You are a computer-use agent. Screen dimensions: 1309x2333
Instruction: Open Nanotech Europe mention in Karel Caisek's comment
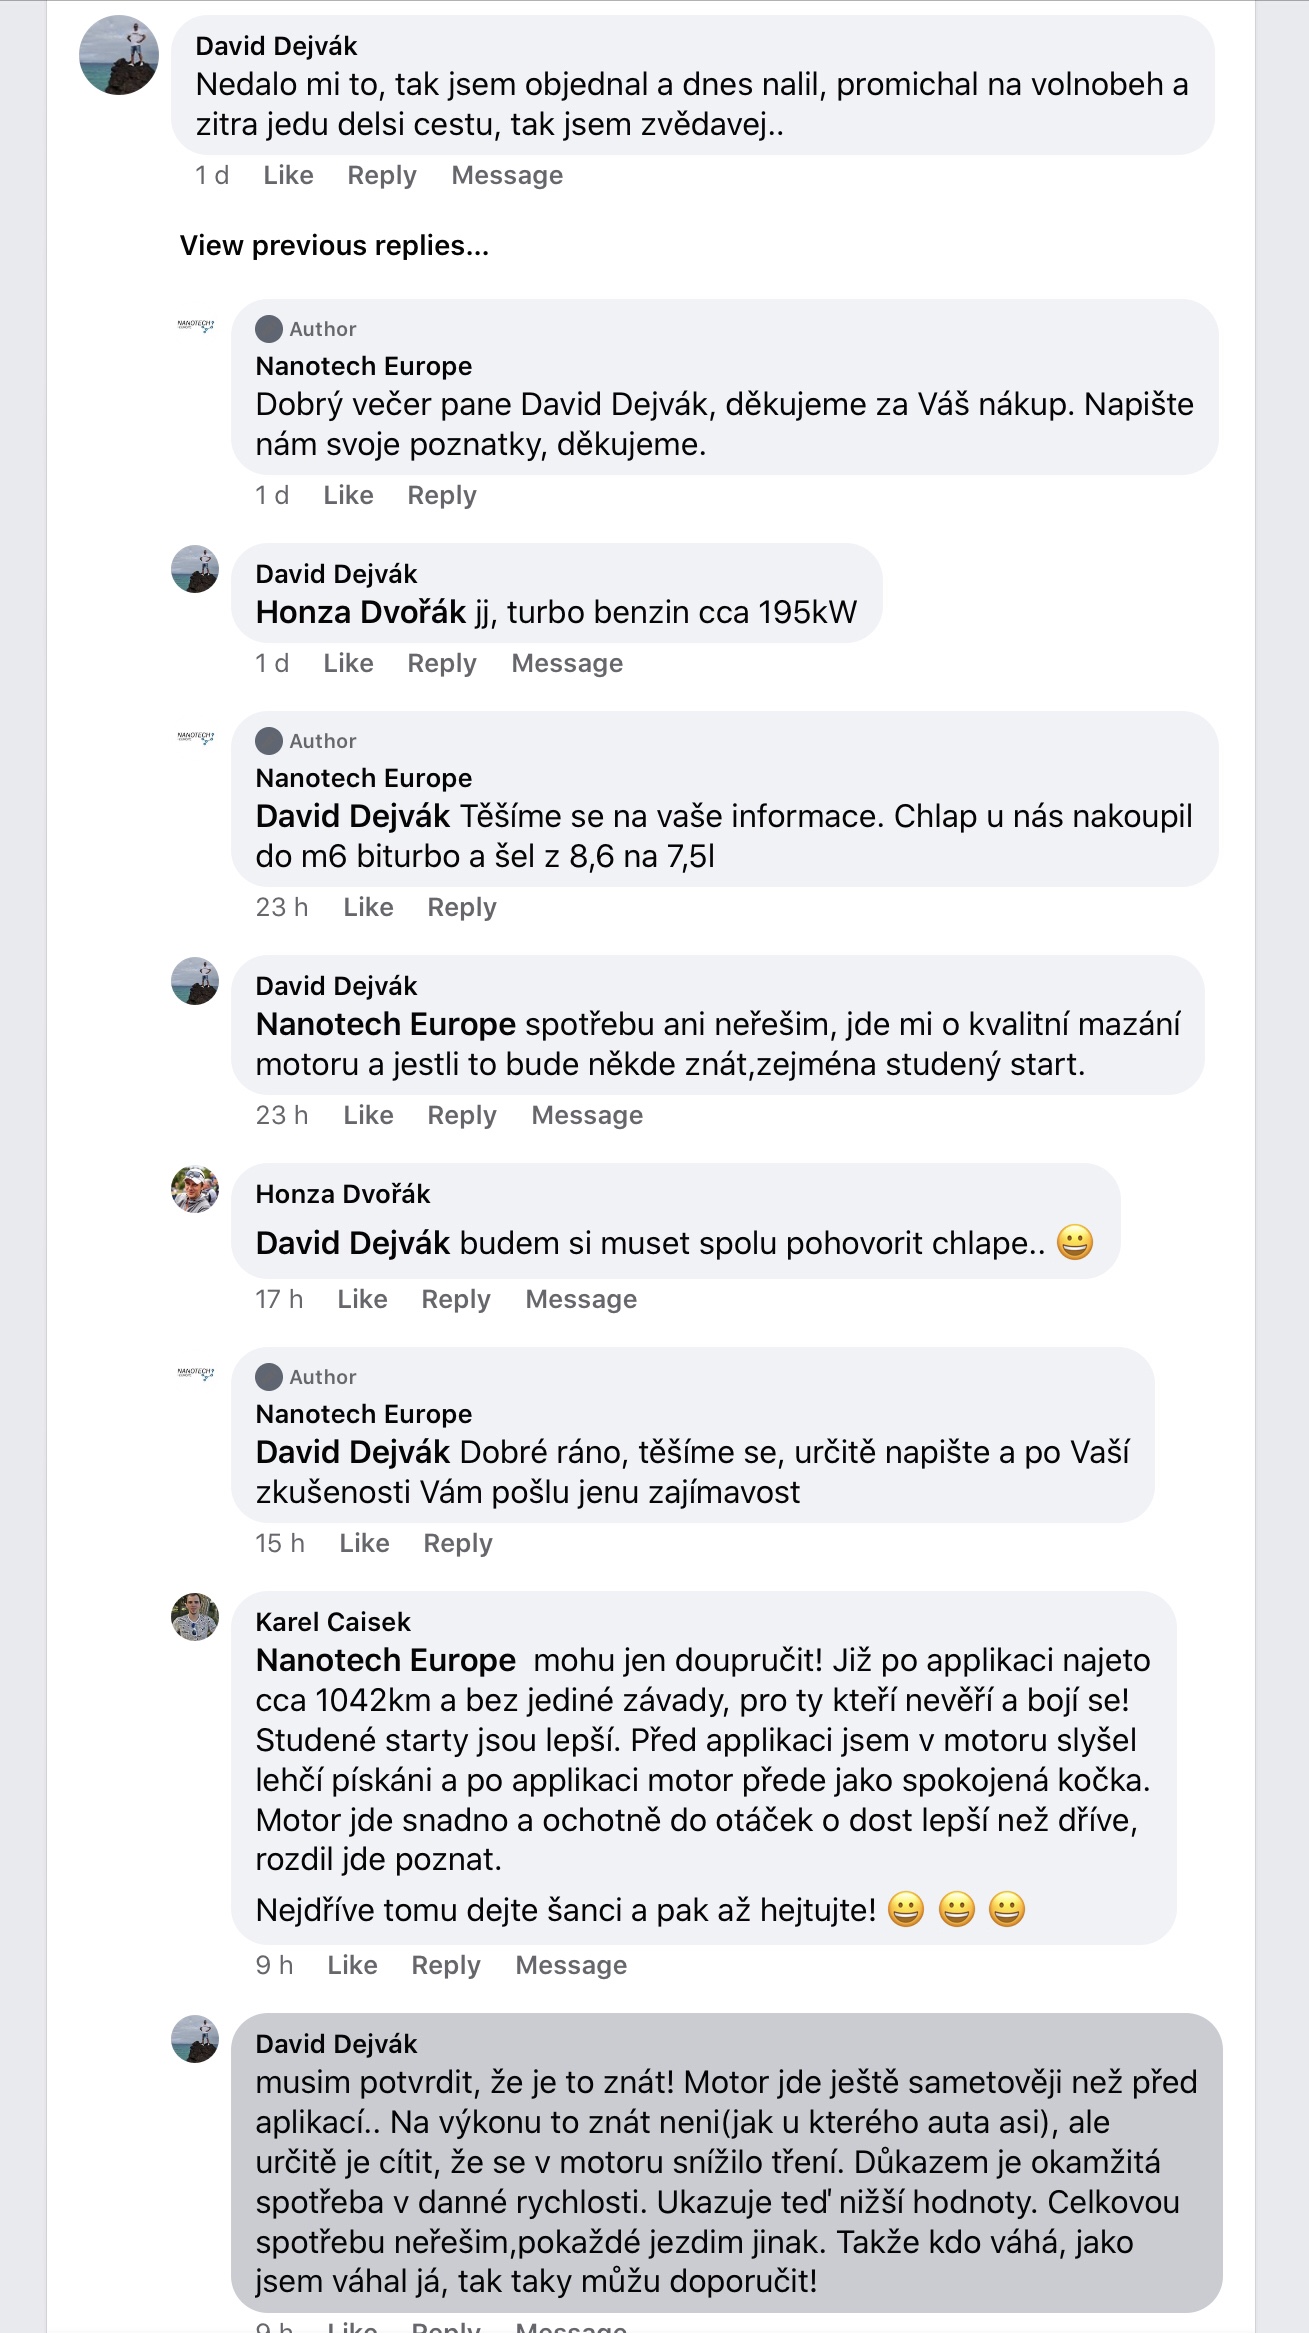coord(386,1660)
